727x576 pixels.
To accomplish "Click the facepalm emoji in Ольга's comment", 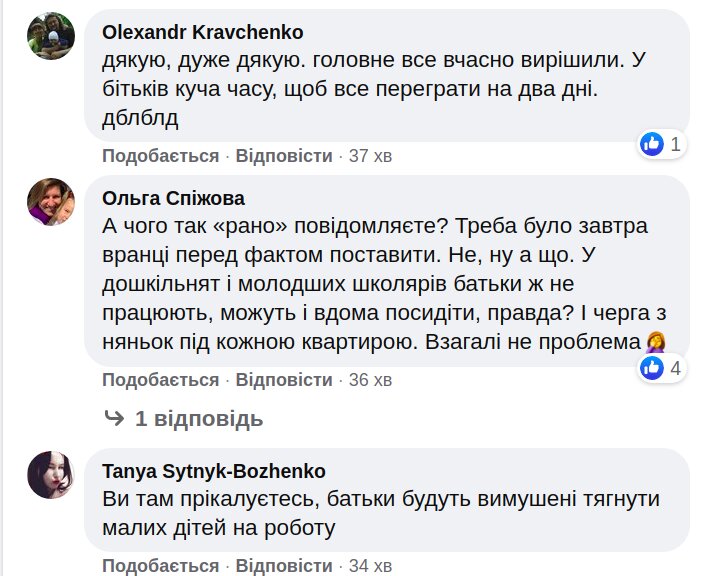I will pos(657,342).
